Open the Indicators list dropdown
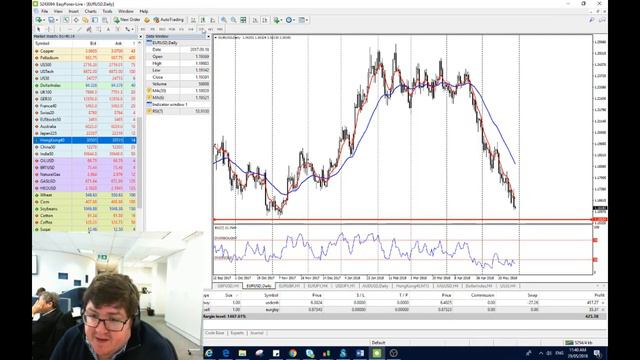This screenshot has width=640, height=360. (278, 20)
